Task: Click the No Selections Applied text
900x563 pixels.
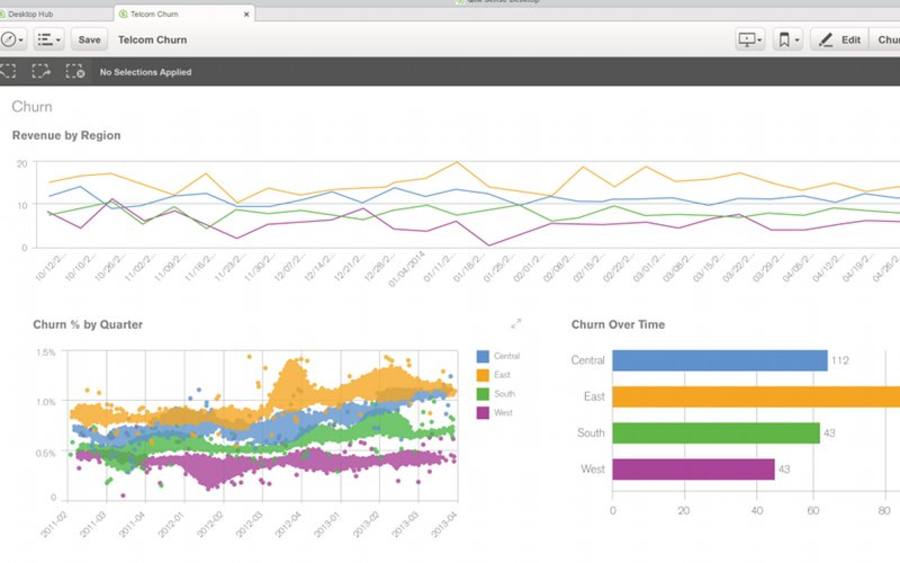Action: tap(146, 72)
